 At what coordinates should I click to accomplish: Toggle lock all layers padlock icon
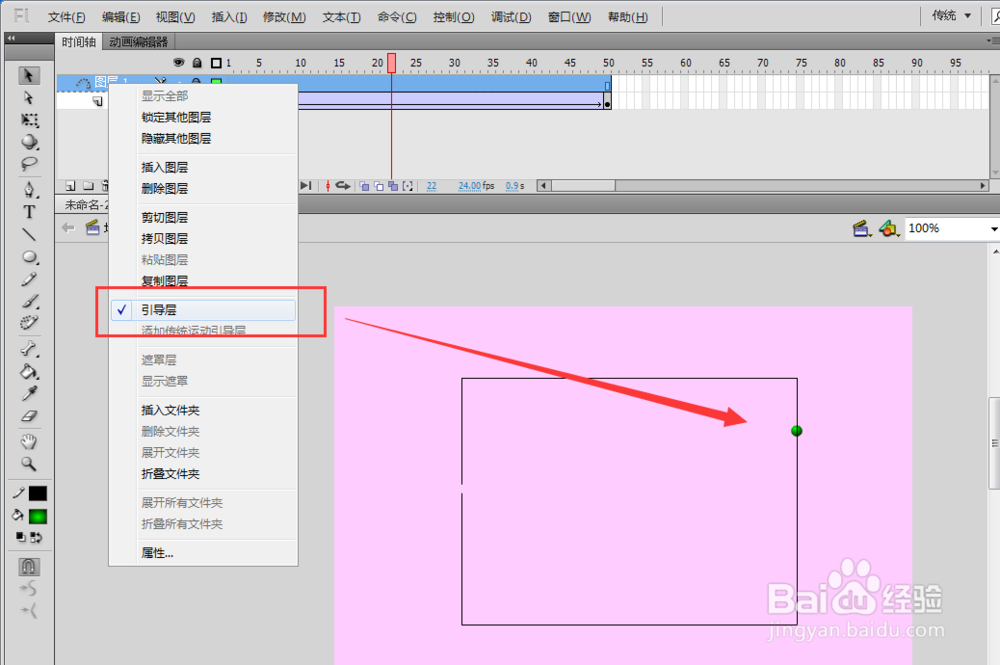[x=197, y=62]
